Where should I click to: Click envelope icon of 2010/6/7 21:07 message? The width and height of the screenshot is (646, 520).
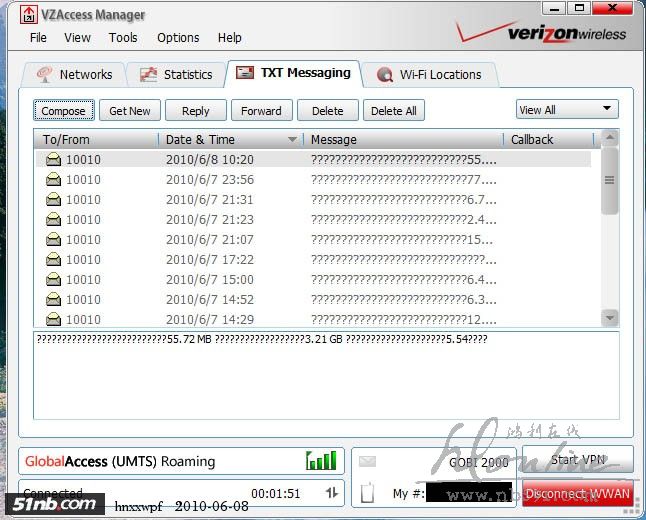[x=54, y=239]
